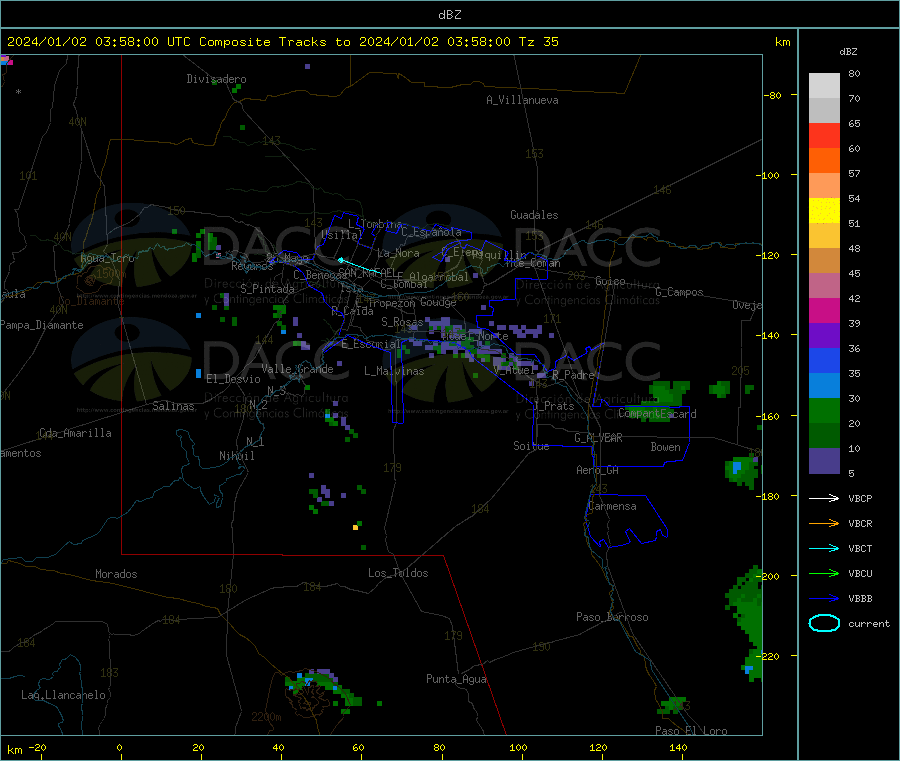Select the slate purple swatch between 10 and 5
The width and height of the screenshot is (900, 761).
824,461
